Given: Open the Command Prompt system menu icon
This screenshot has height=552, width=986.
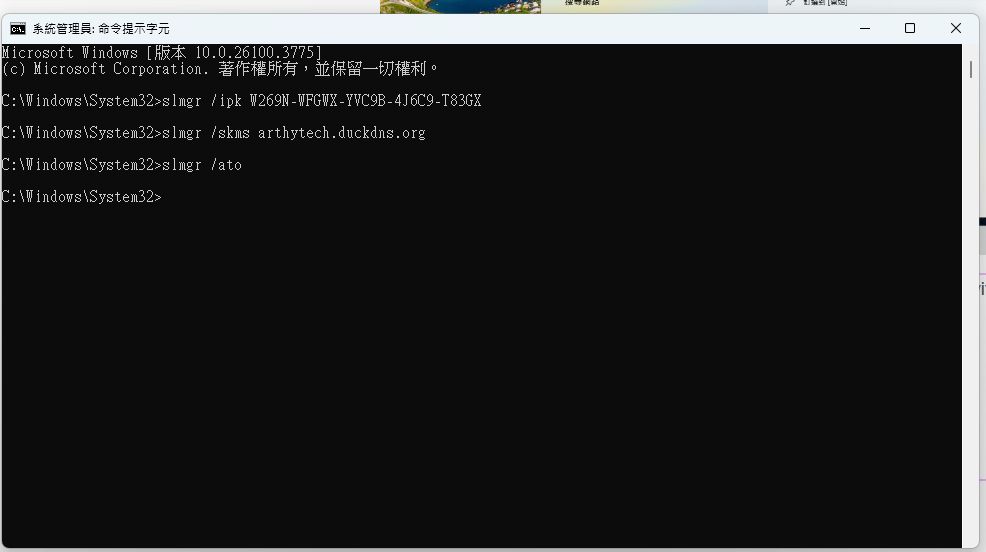Looking at the screenshot, I should pos(18,29).
